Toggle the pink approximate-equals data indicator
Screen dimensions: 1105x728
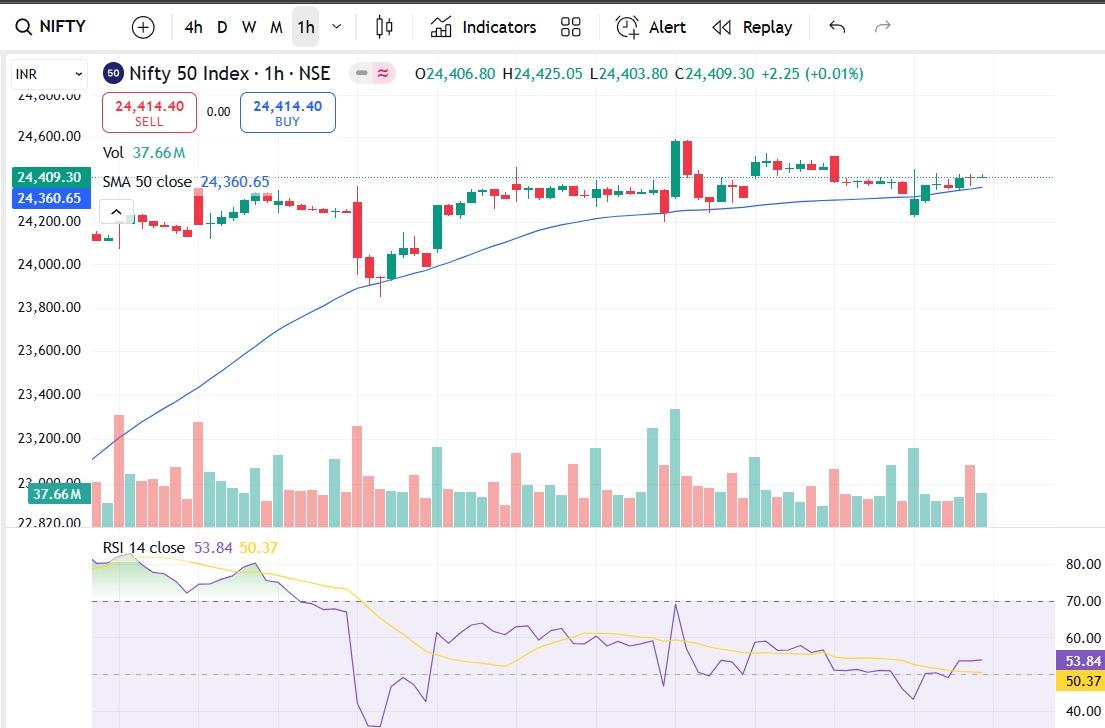[383, 73]
